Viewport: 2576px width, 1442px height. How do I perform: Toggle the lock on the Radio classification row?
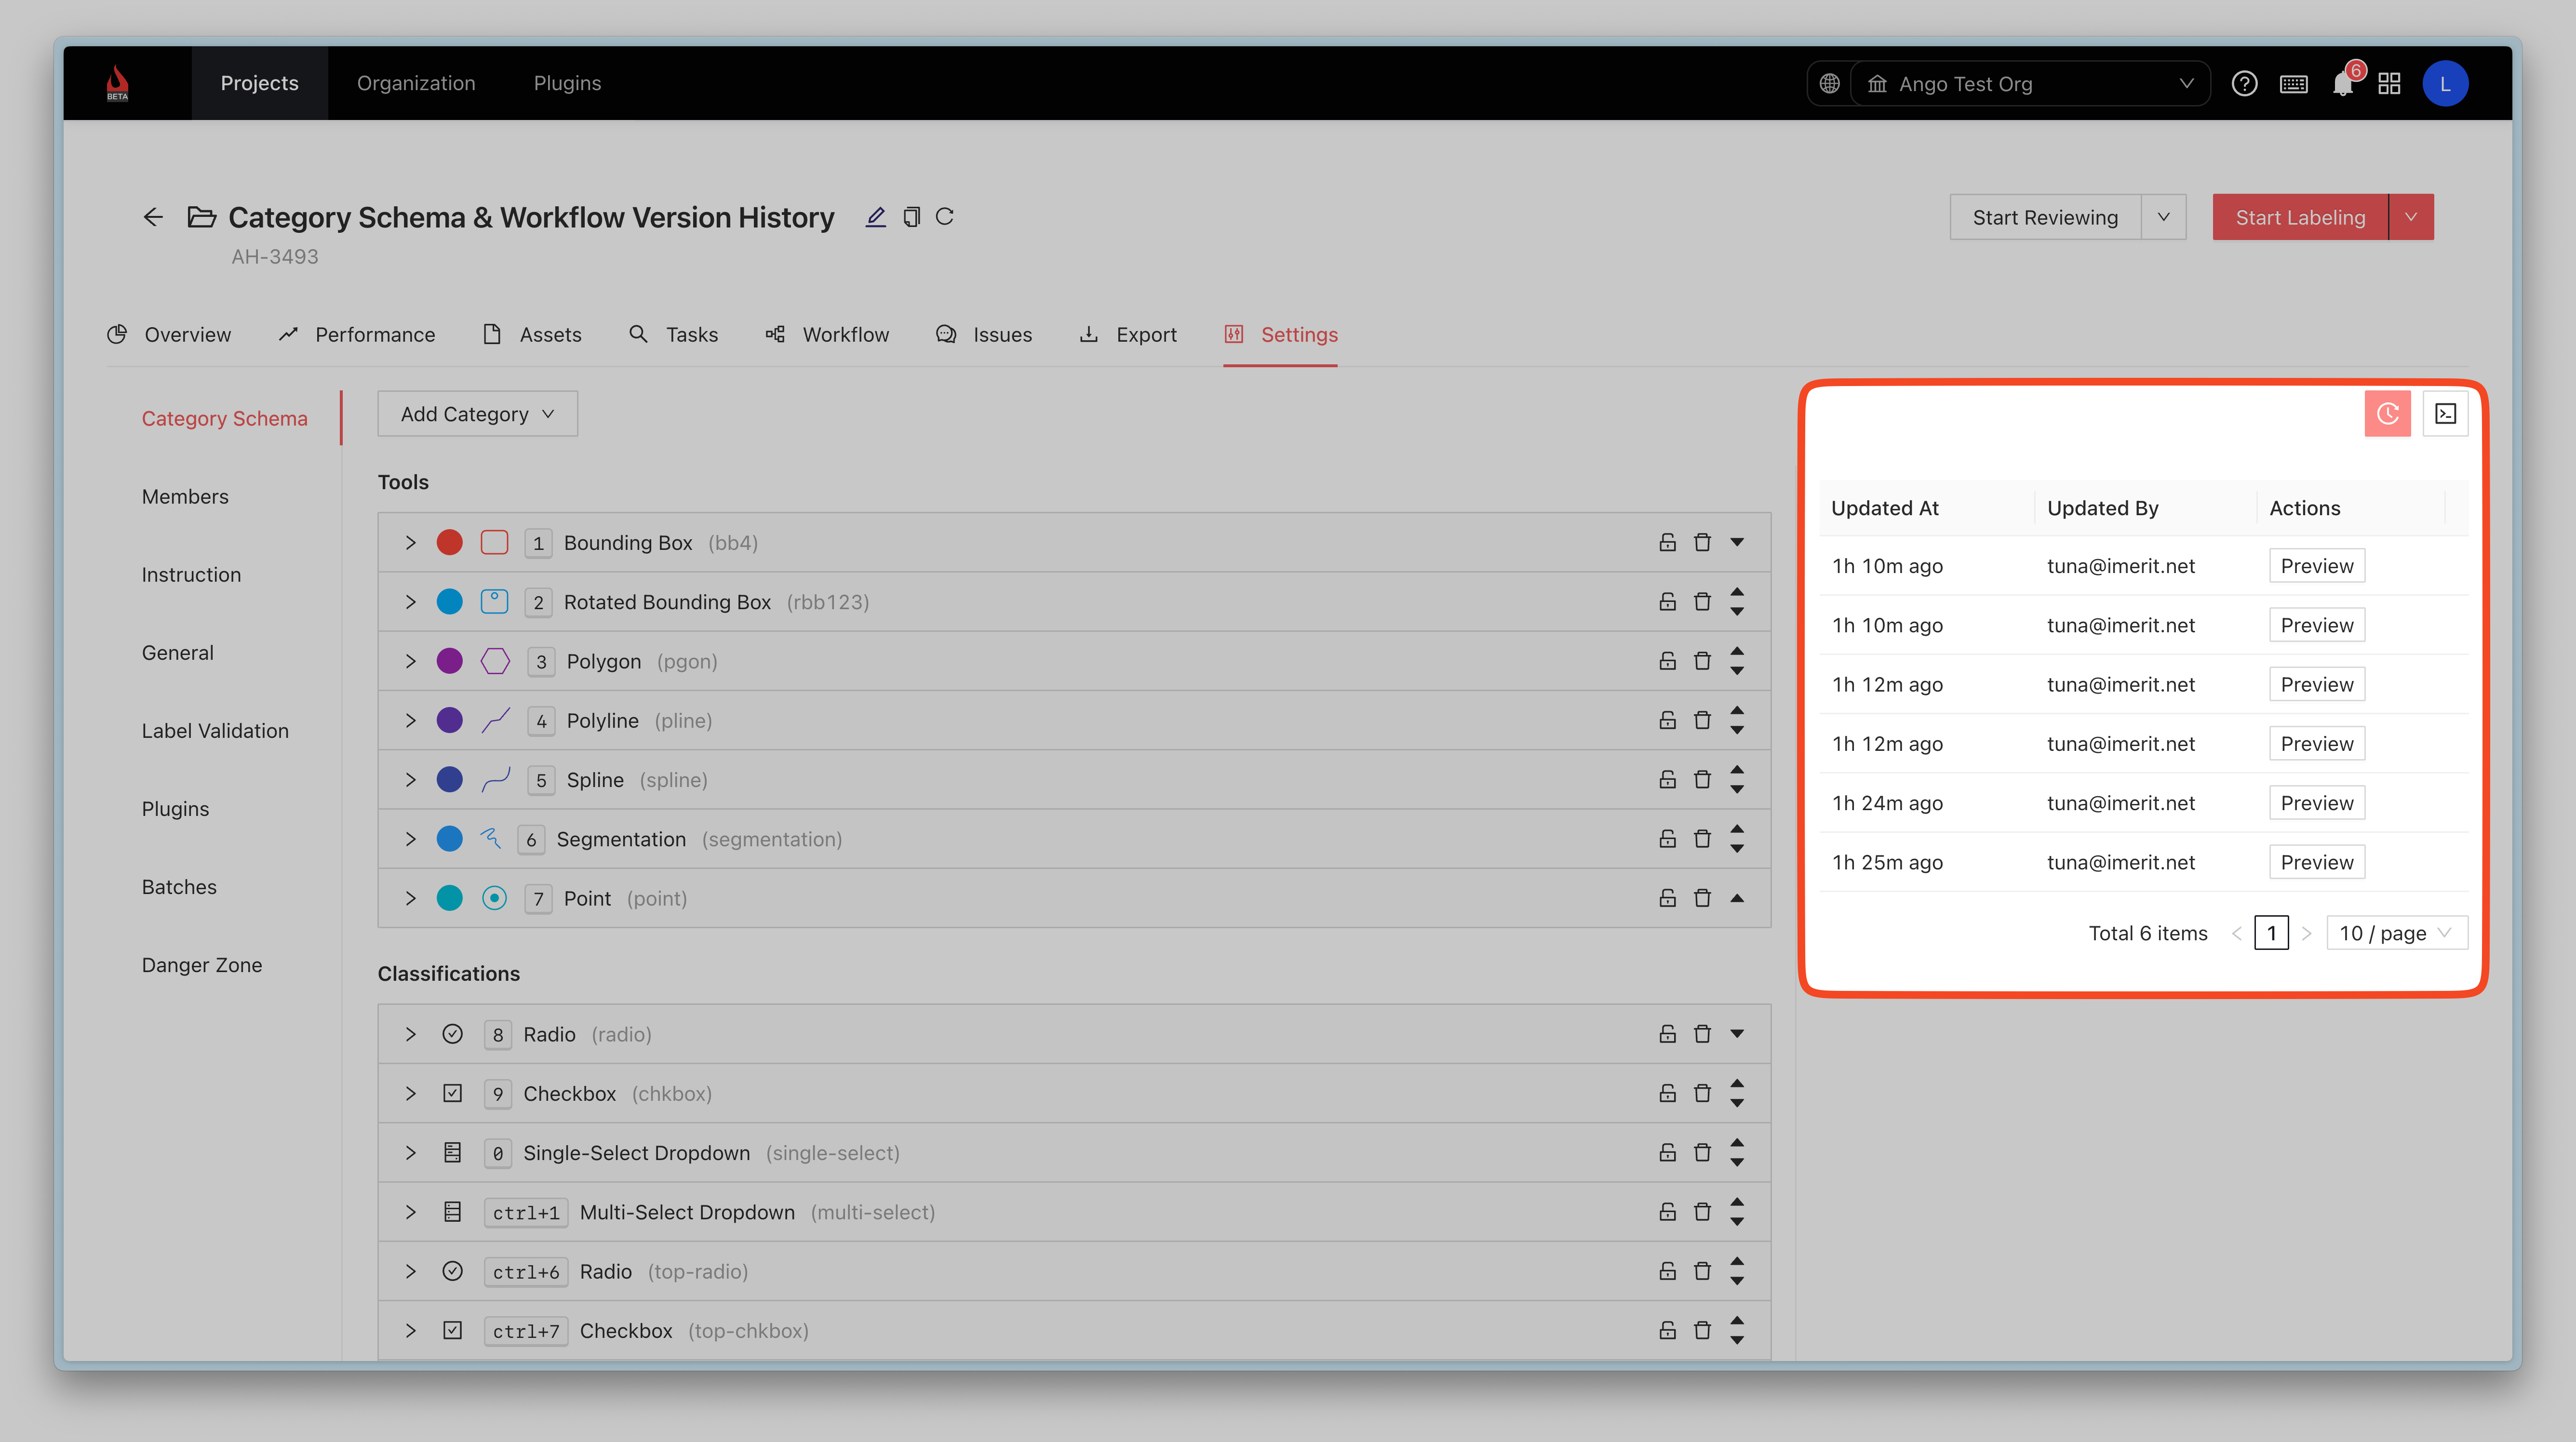[1667, 1034]
